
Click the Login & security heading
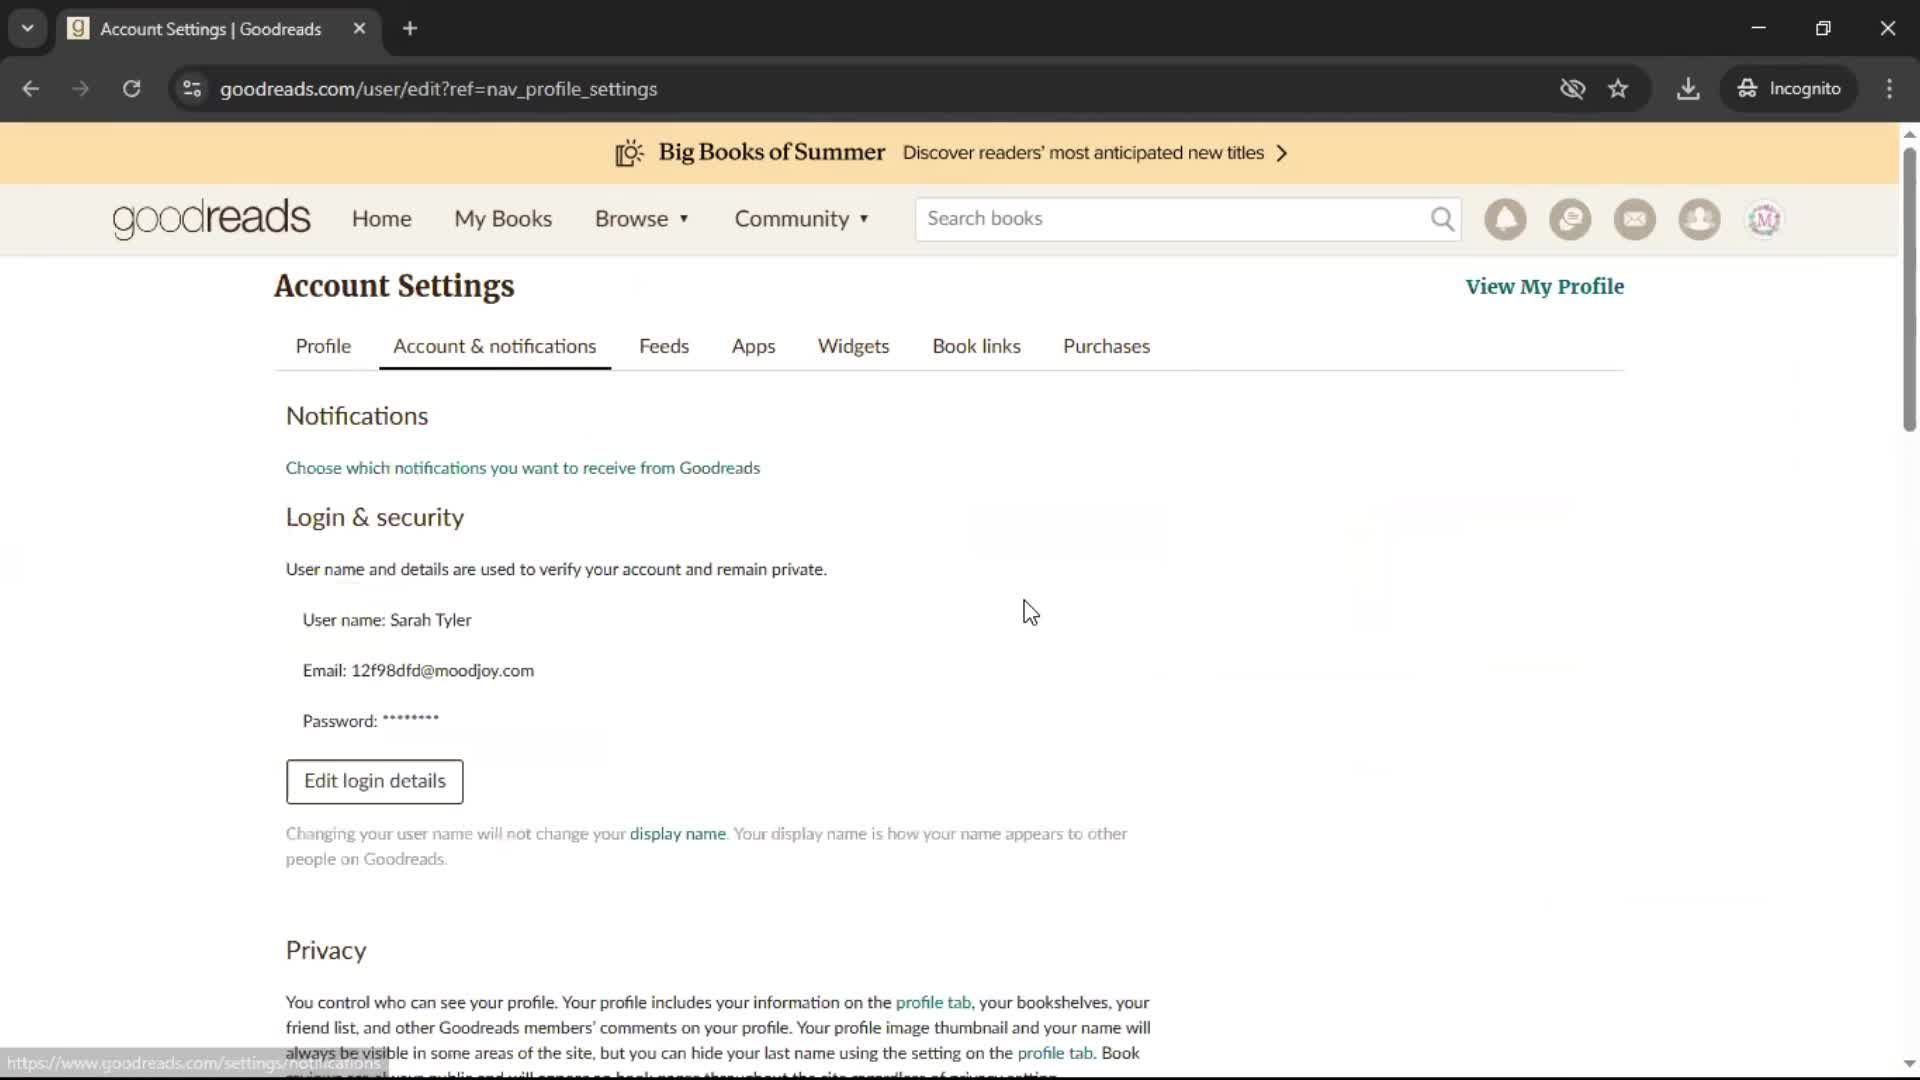[375, 518]
